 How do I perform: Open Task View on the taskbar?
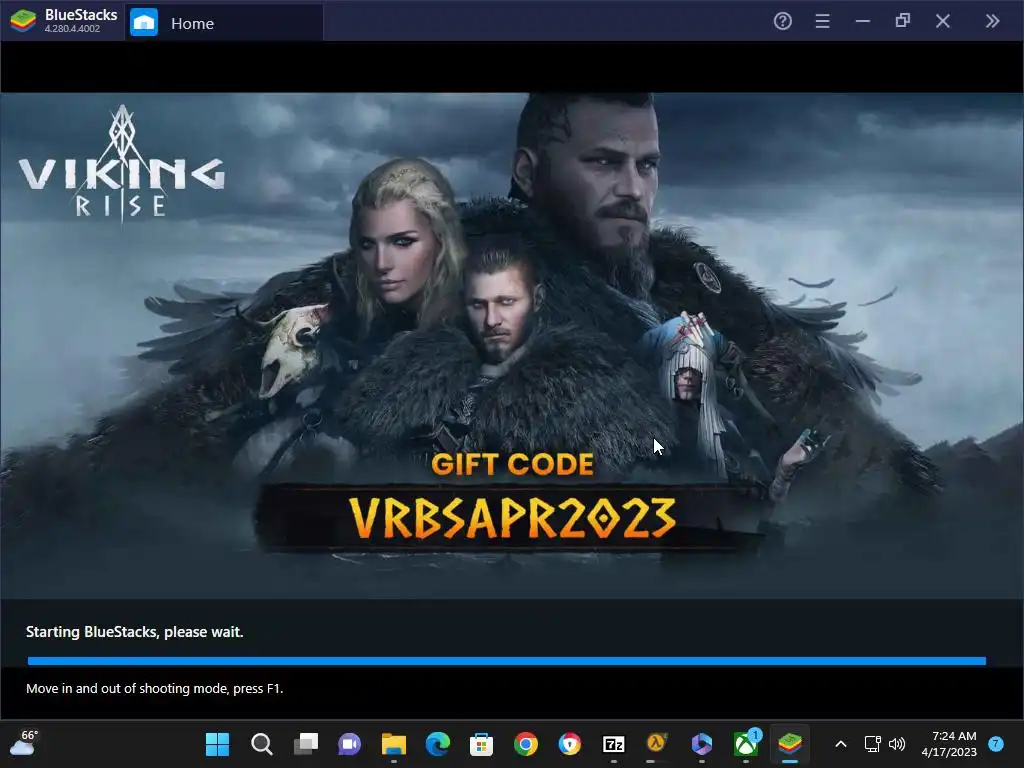pyautogui.click(x=306, y=744)
